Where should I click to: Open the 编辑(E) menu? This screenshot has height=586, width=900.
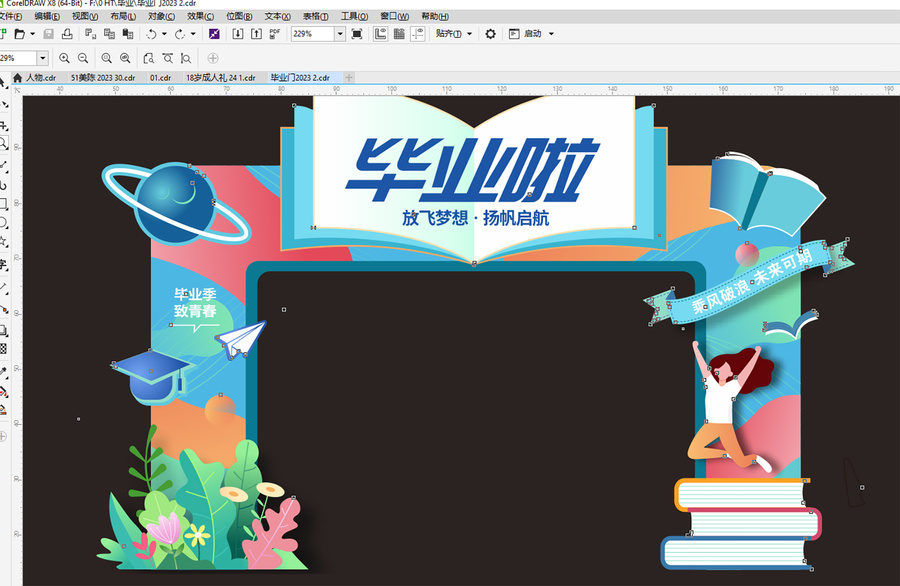click(47, 17)
